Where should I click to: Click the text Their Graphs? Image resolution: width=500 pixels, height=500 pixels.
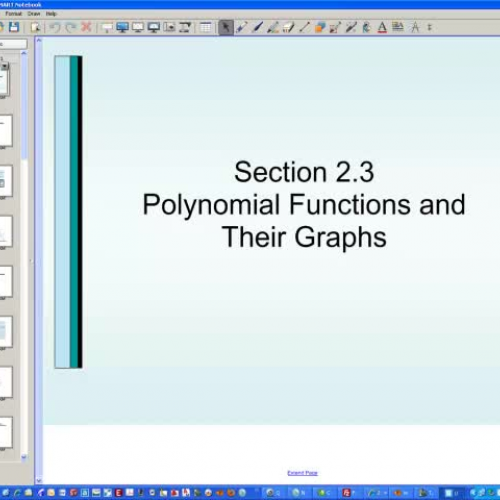coord(304,237)
